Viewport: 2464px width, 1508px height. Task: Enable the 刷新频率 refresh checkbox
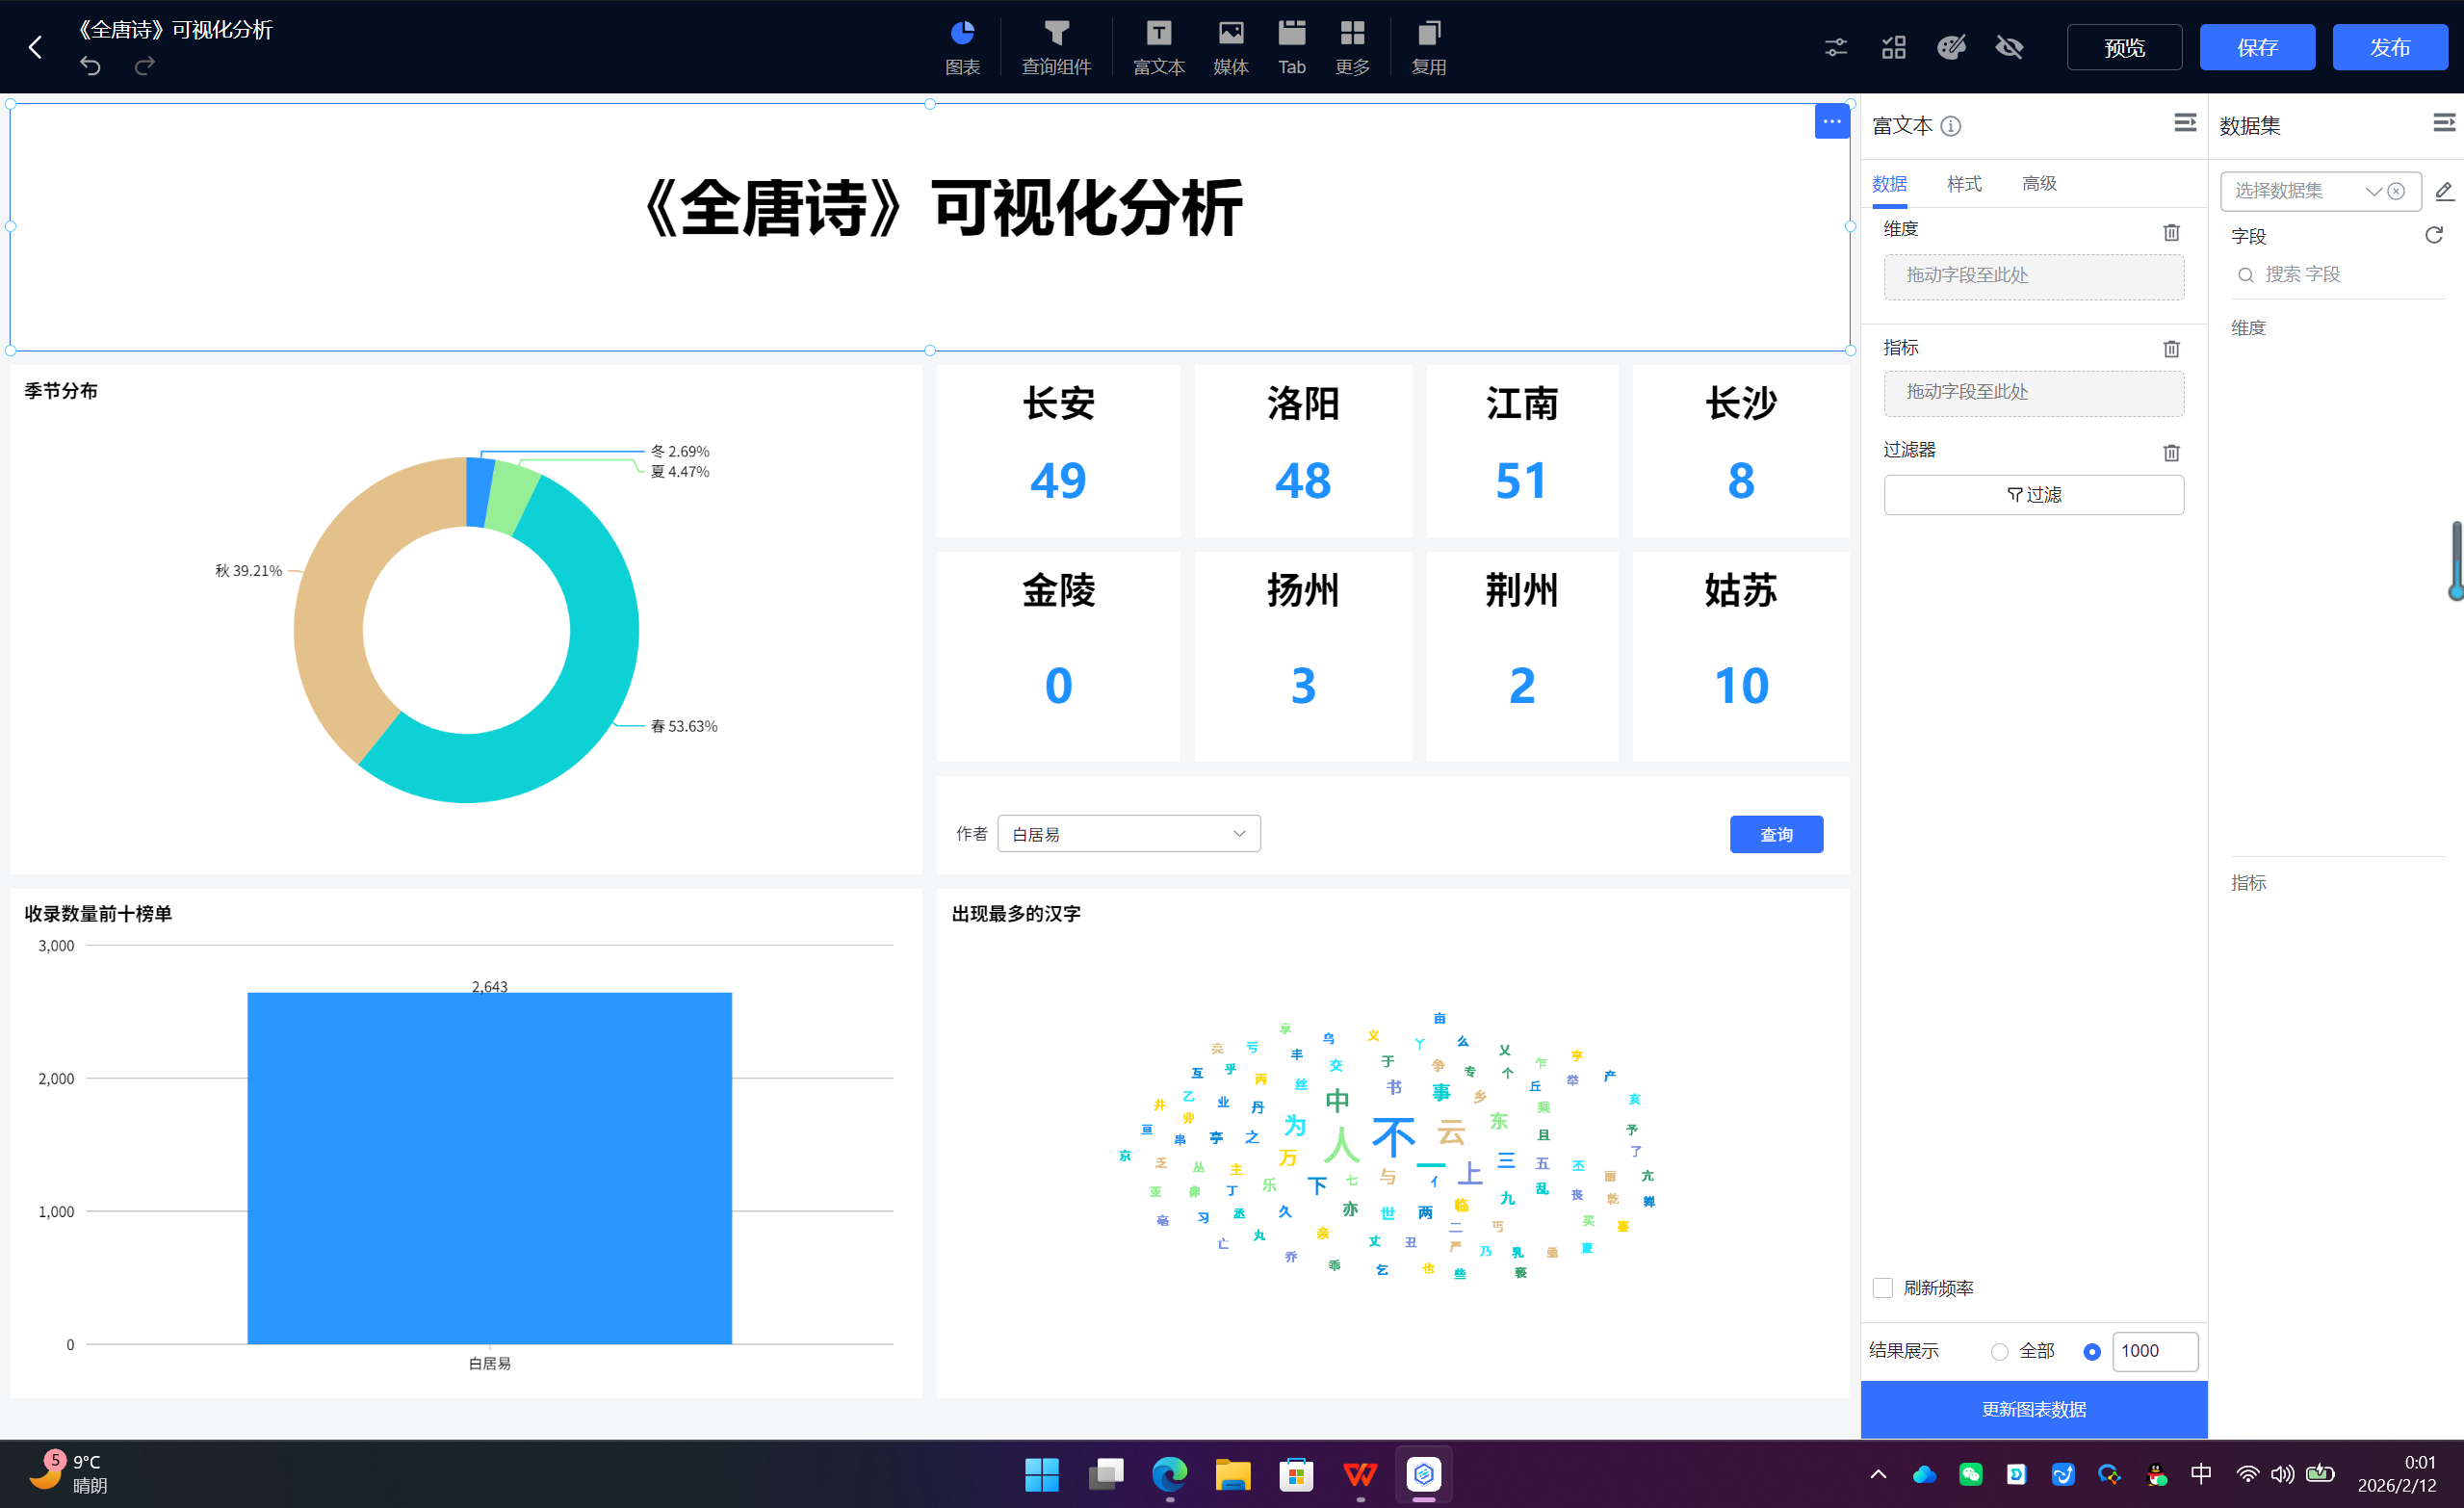click(x=1884, y=1288)
